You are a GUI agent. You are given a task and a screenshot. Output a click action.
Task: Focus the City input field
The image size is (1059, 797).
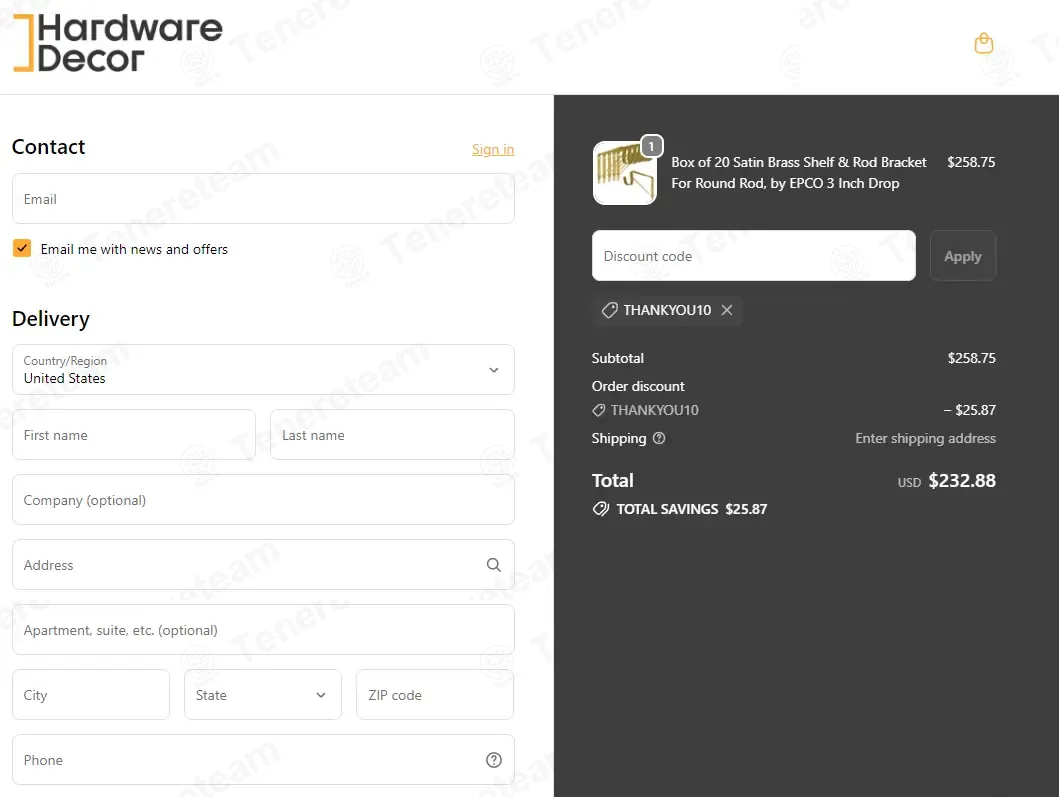(91, 695)
